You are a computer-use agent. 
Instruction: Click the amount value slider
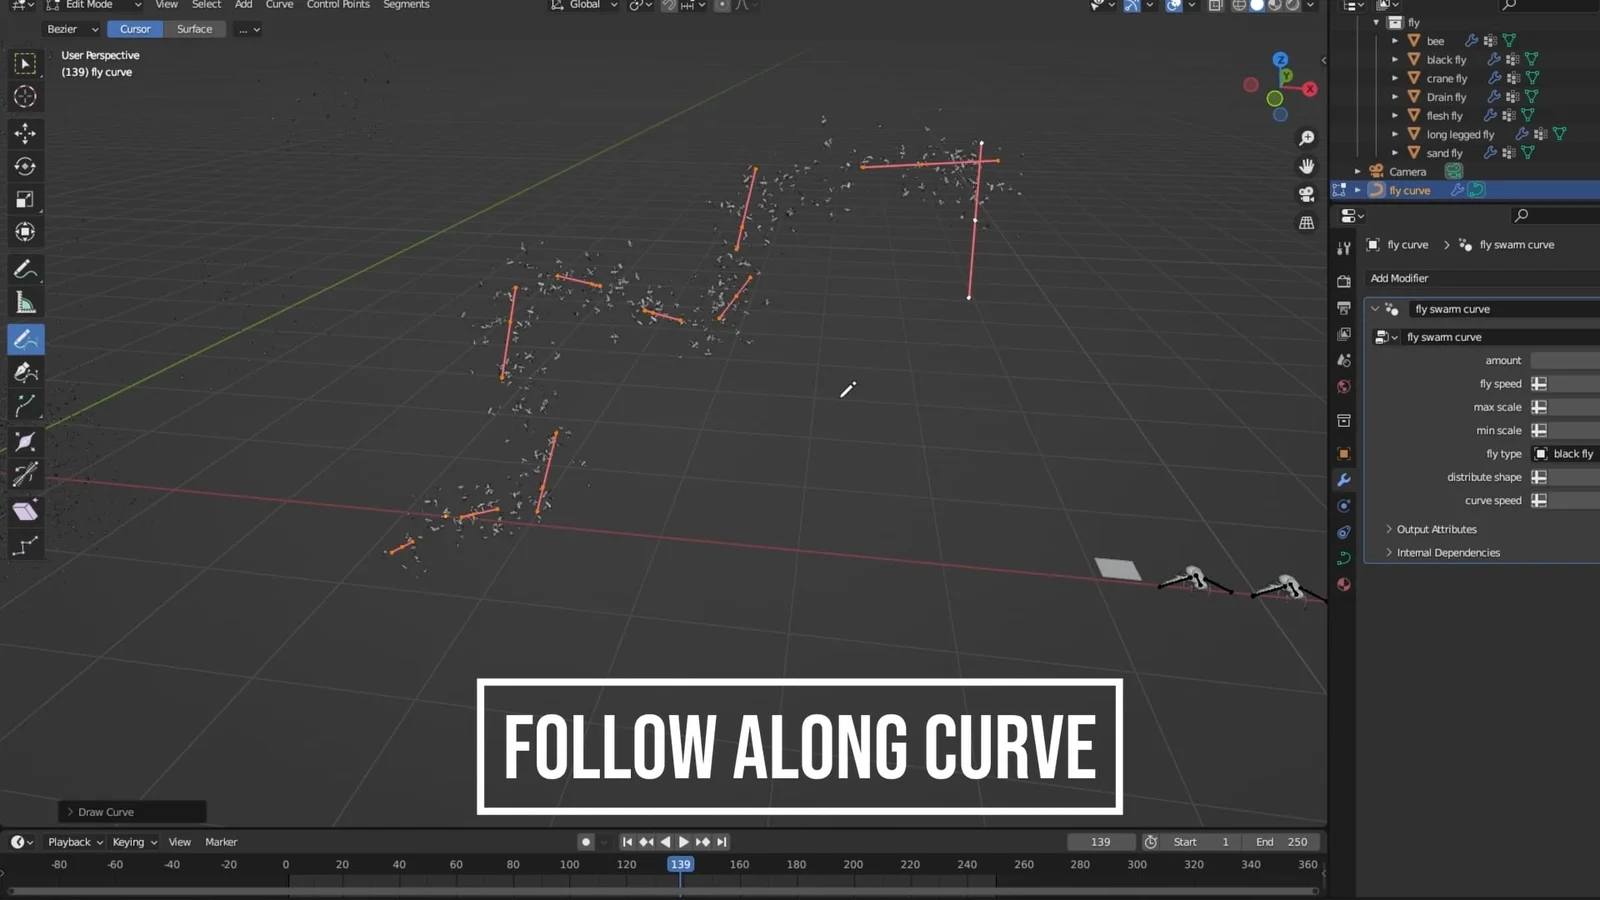point(1565,361)
